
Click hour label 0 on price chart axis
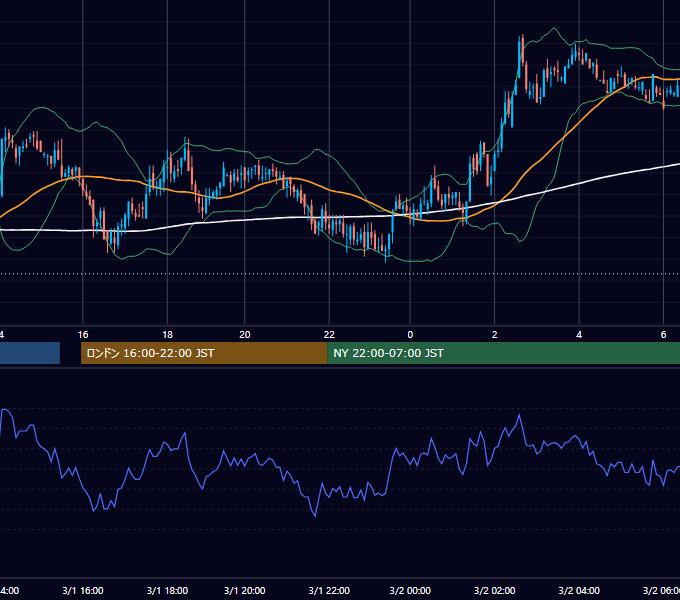410,335
